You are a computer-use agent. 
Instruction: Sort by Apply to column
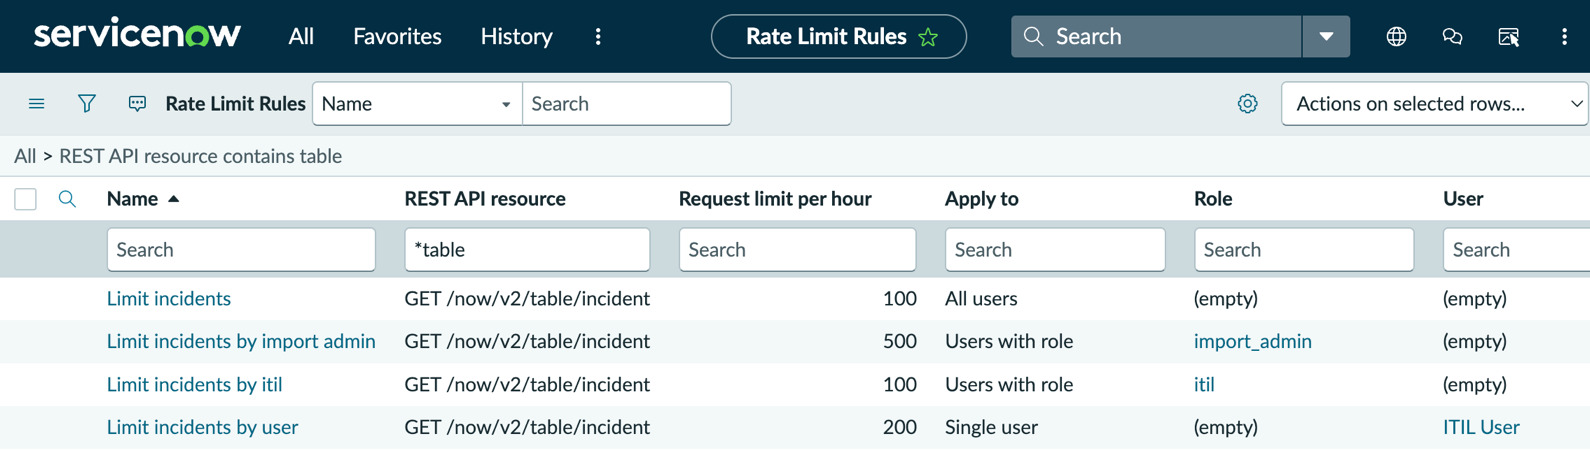pyautogui.click(x=982, y=199)
